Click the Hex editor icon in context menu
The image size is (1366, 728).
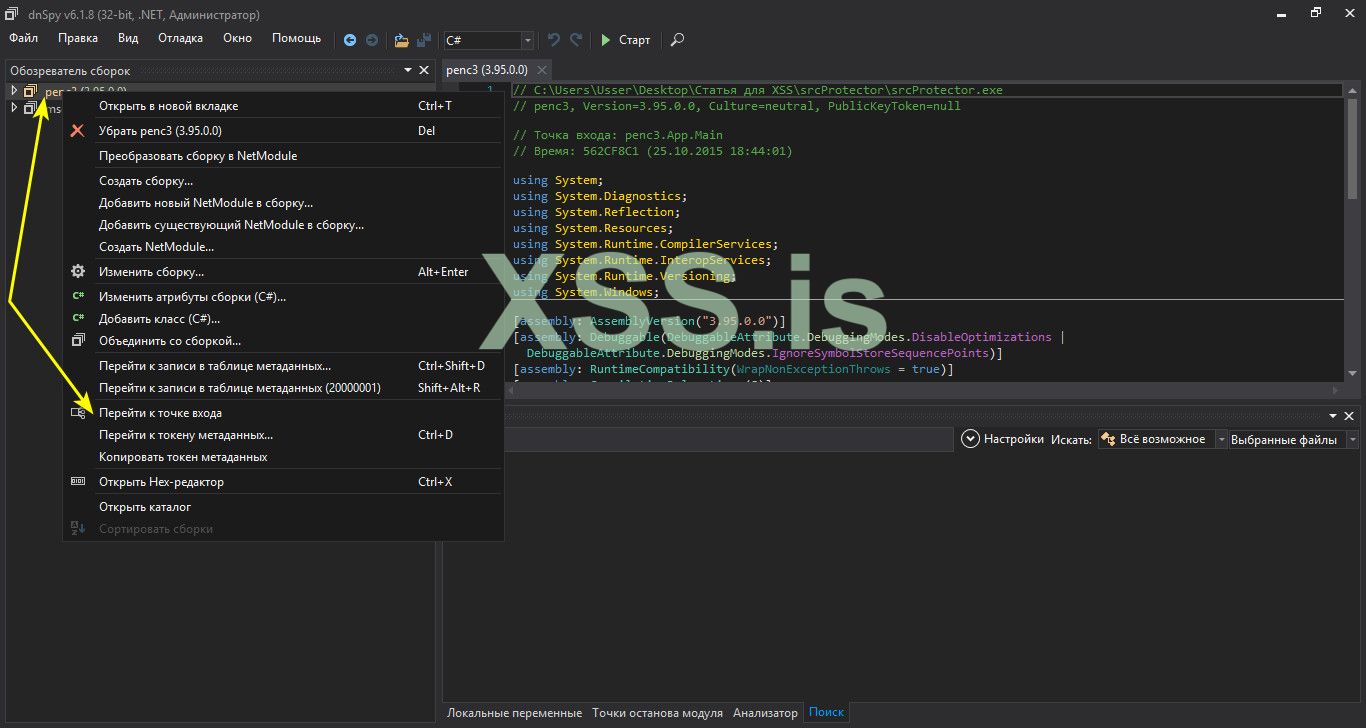tap(78, 482)
